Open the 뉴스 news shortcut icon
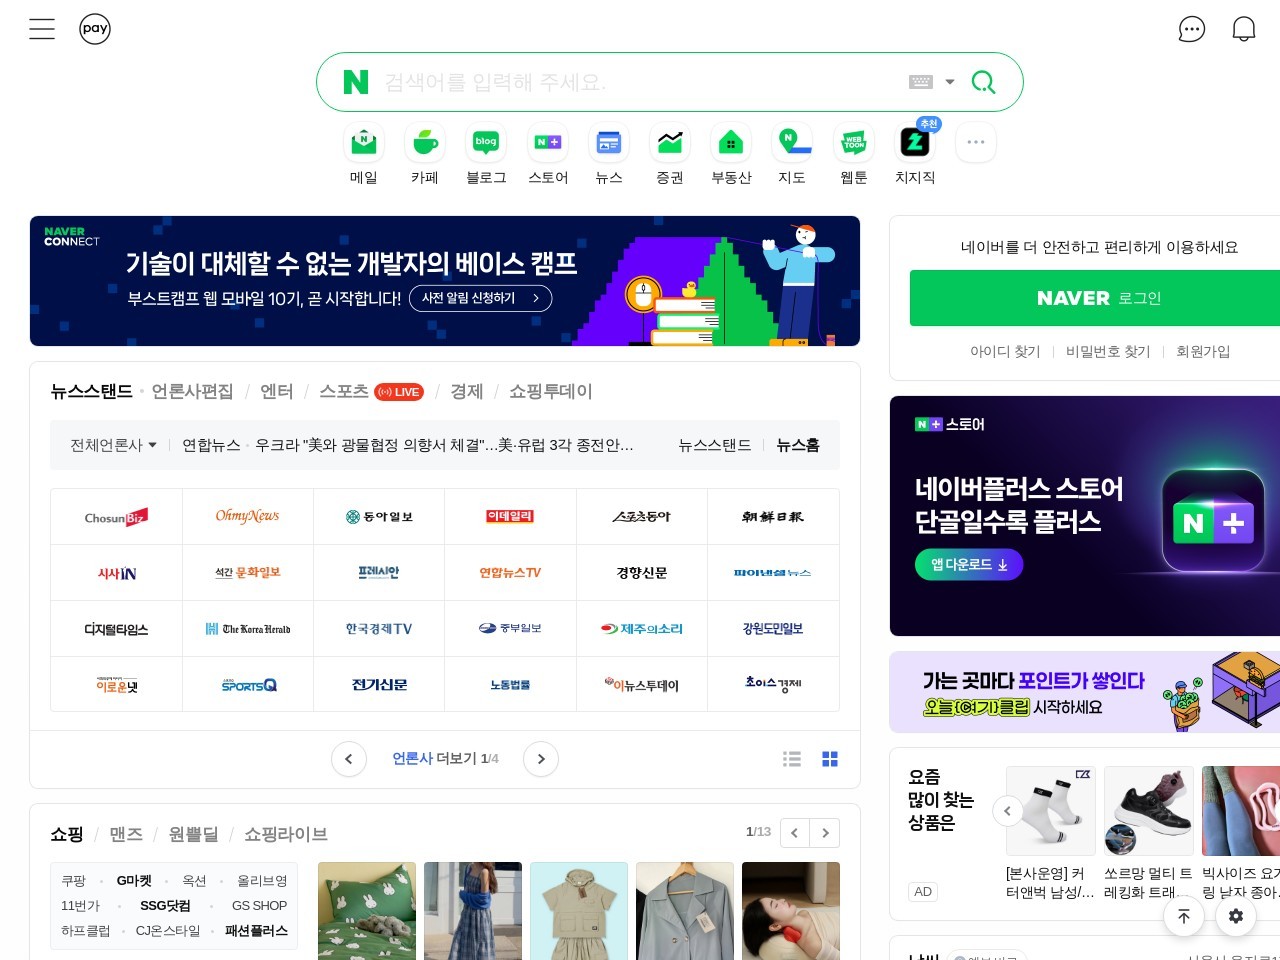 tap(609, 143)
